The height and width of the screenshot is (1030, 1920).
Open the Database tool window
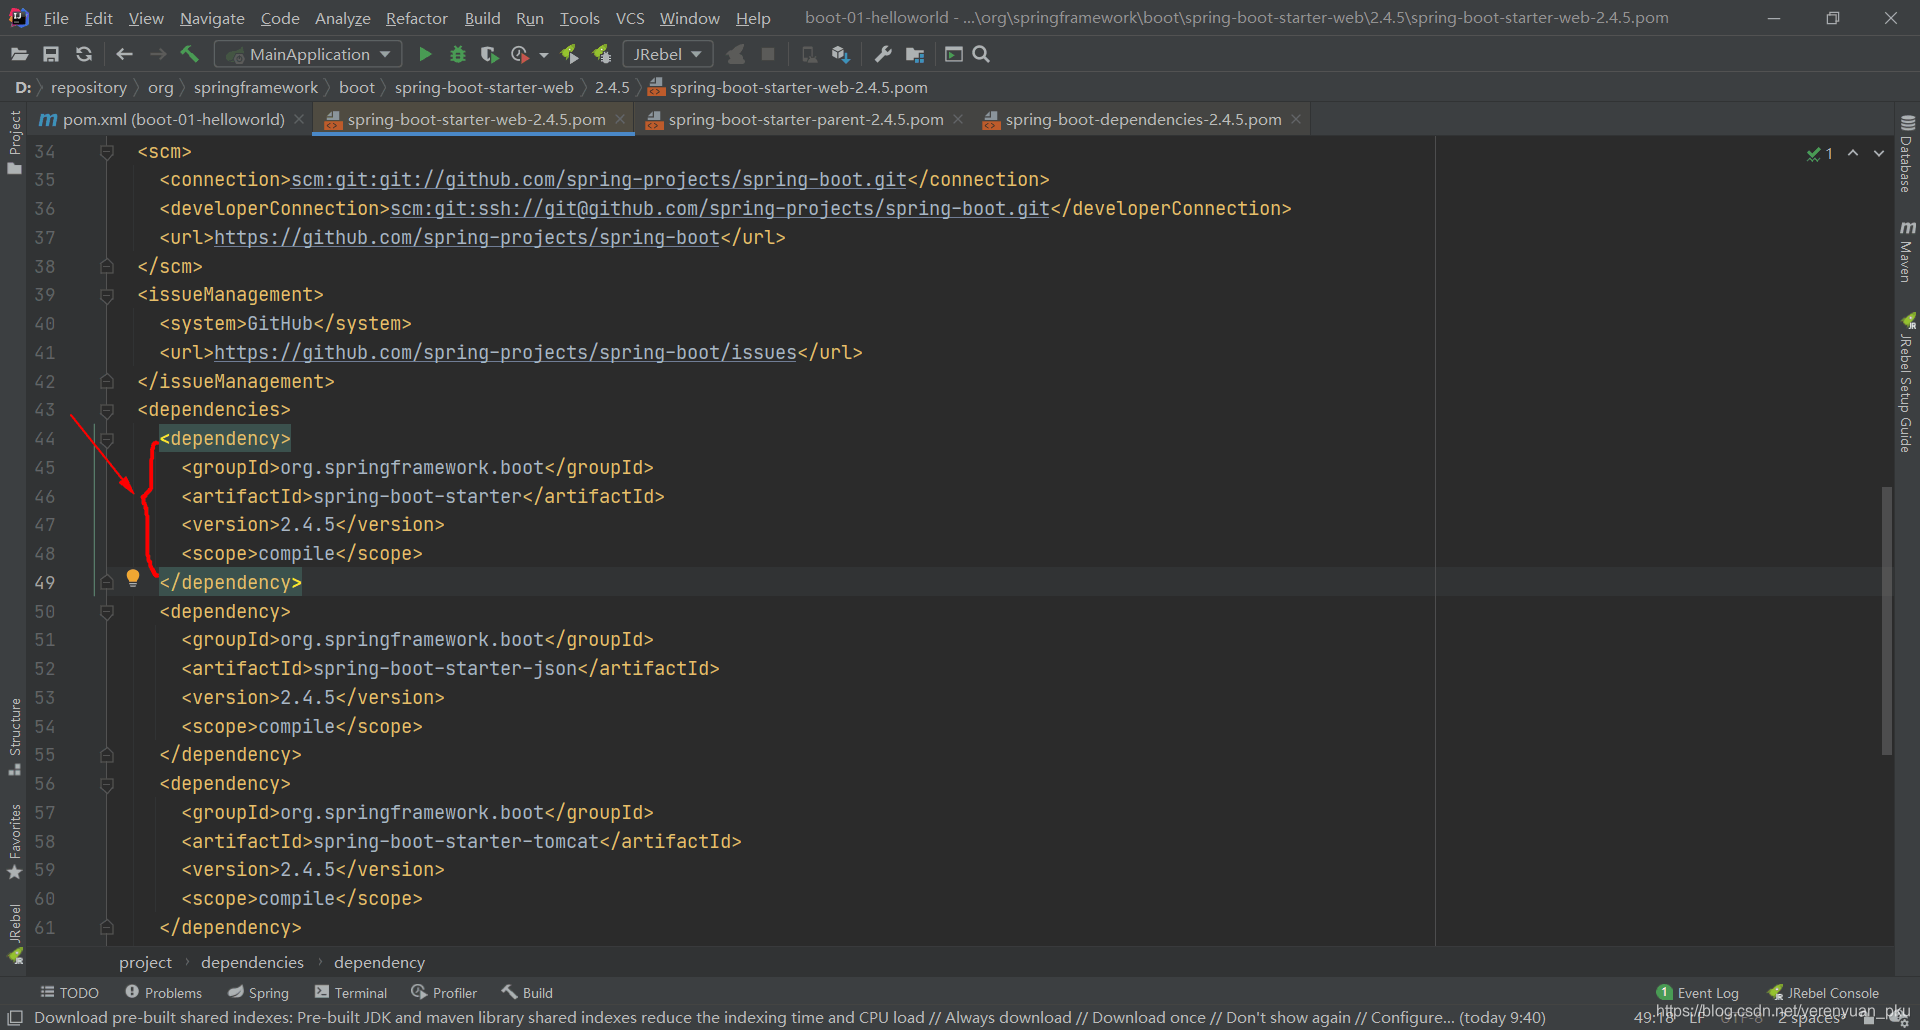[1907, 154]
